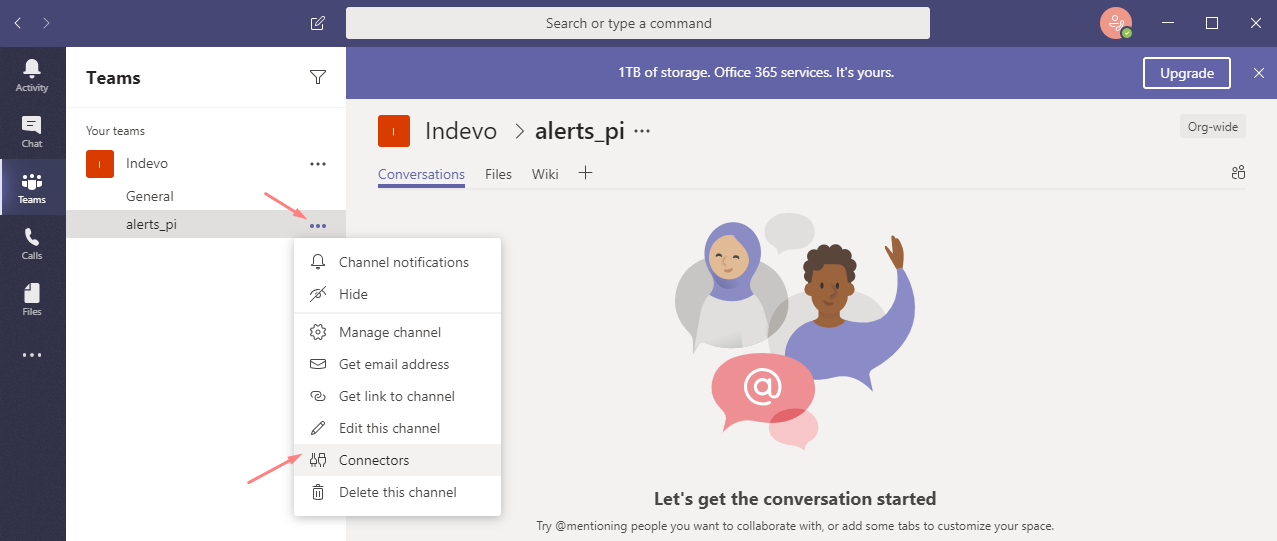This screenshot has height=541, width=1277.
Task: Open more options for Indevo team
Action: point(318,163)
